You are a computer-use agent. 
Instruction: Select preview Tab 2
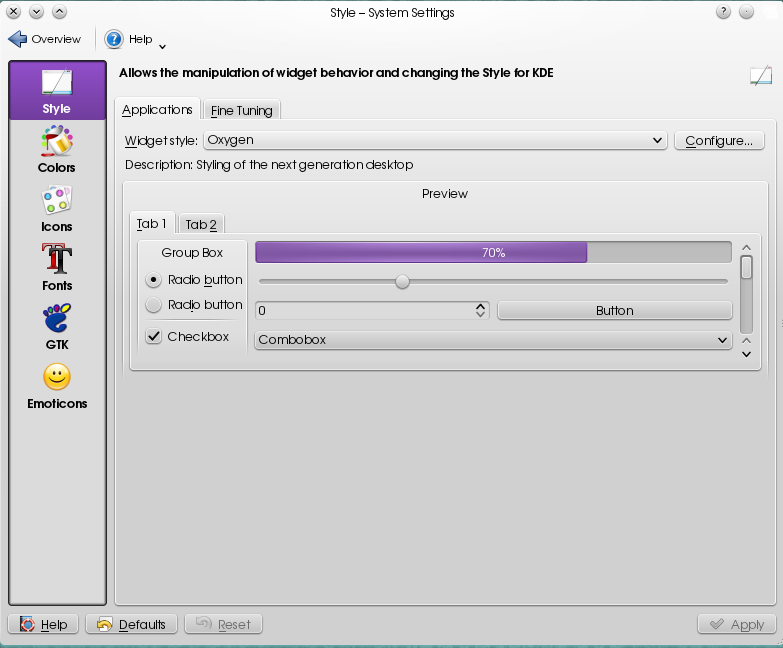tap(201, 225)
